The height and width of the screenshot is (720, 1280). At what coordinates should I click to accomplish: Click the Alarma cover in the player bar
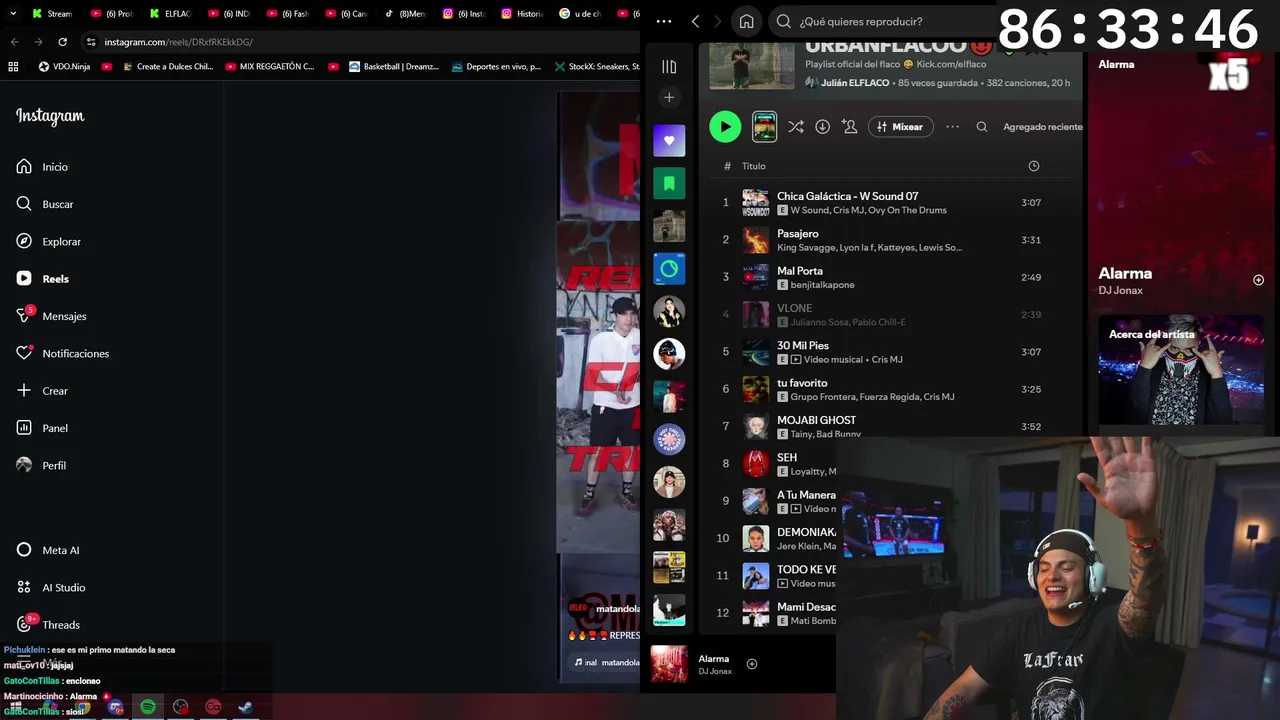[669, 664]
